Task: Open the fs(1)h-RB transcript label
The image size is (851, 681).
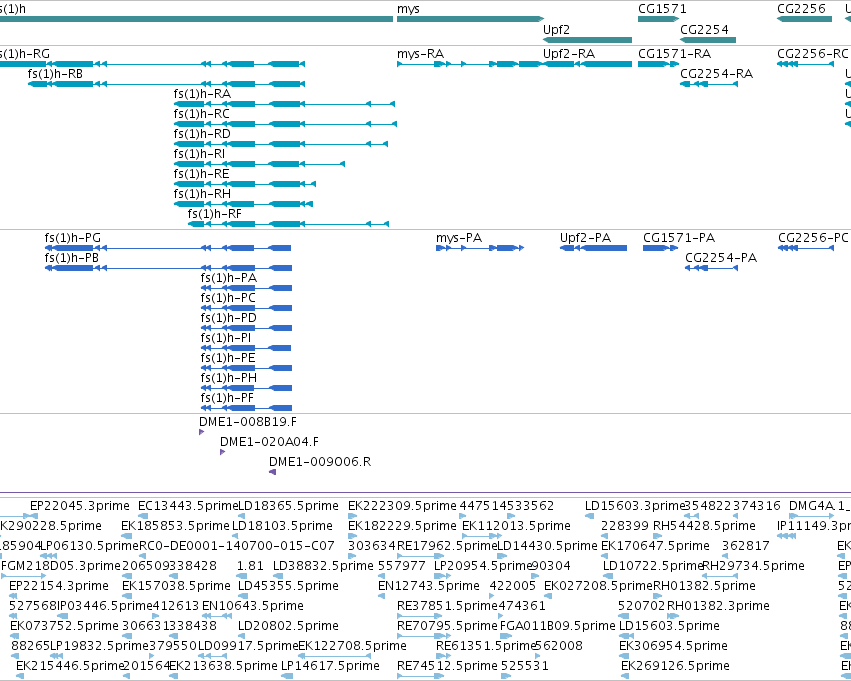Action: click(x=55, y=74)
